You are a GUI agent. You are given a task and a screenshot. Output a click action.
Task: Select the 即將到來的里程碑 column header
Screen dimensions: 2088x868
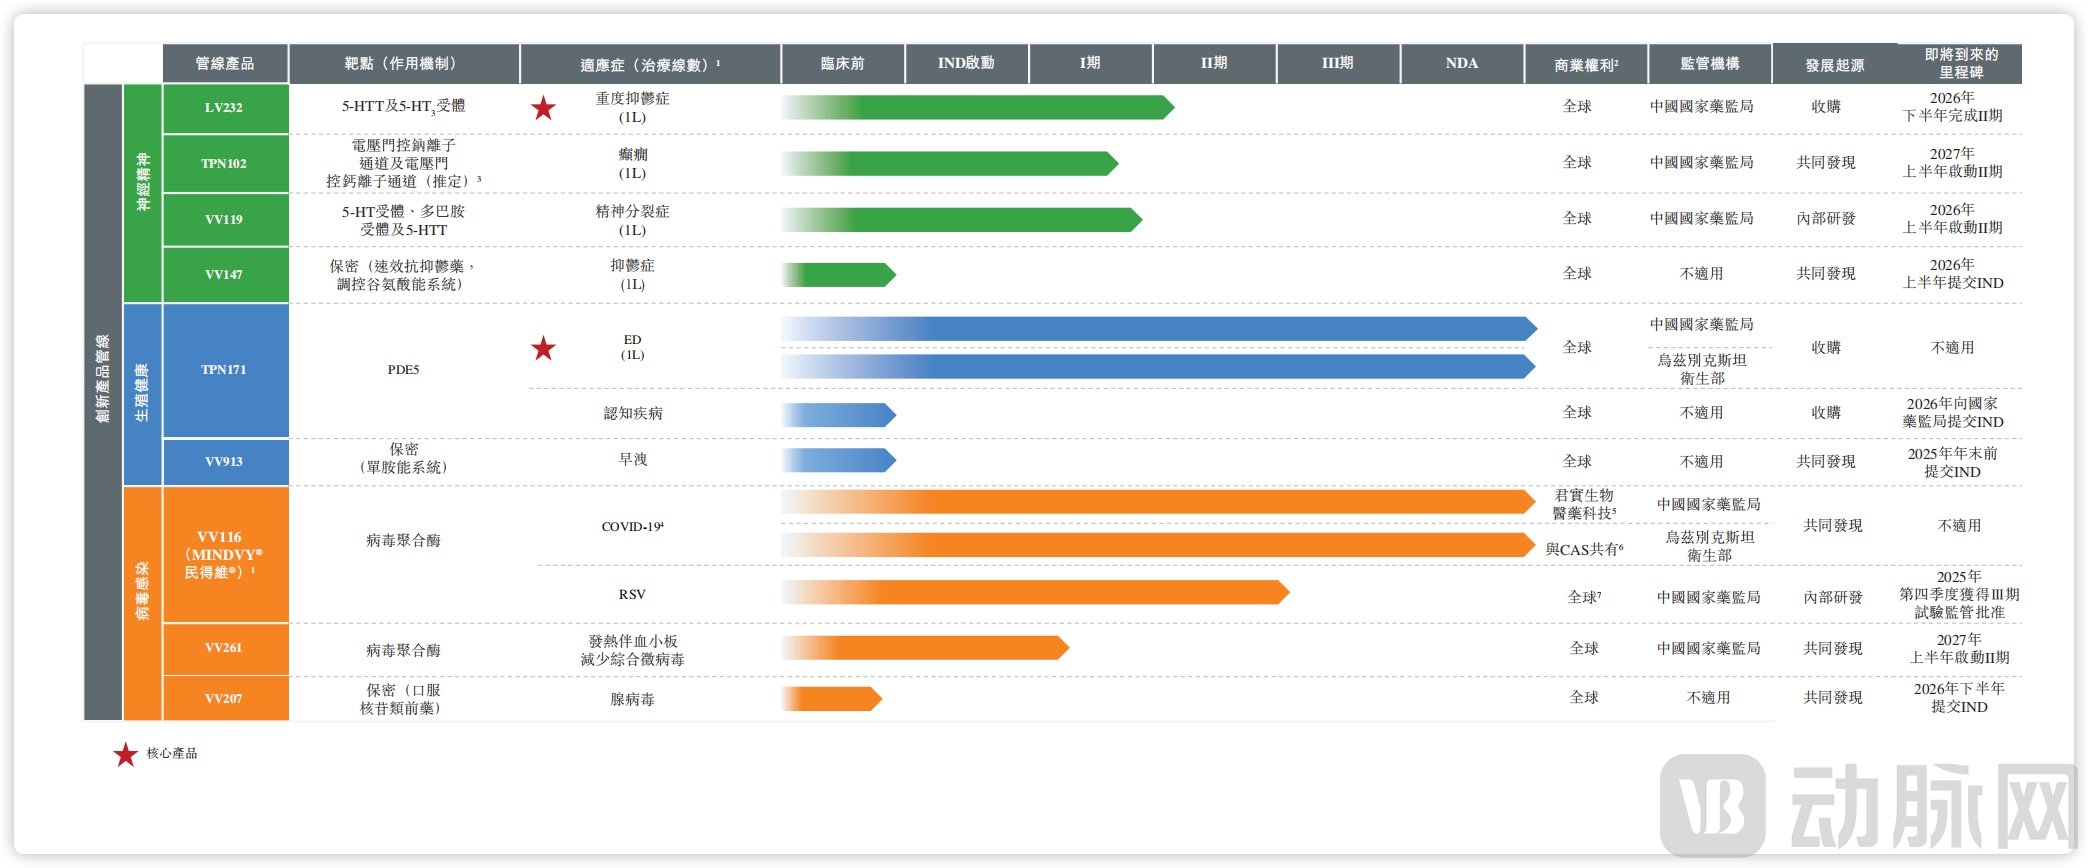point(1961,63)
